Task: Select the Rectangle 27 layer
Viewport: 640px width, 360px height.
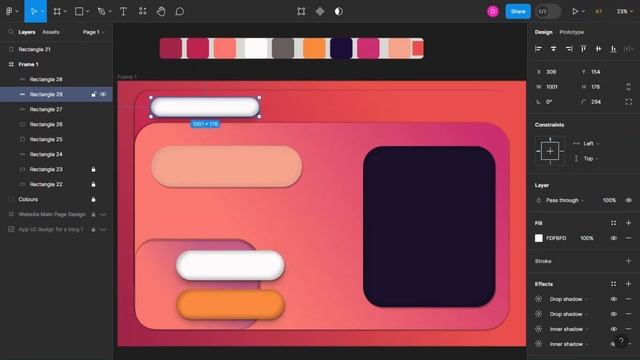Action: (56, 109)
